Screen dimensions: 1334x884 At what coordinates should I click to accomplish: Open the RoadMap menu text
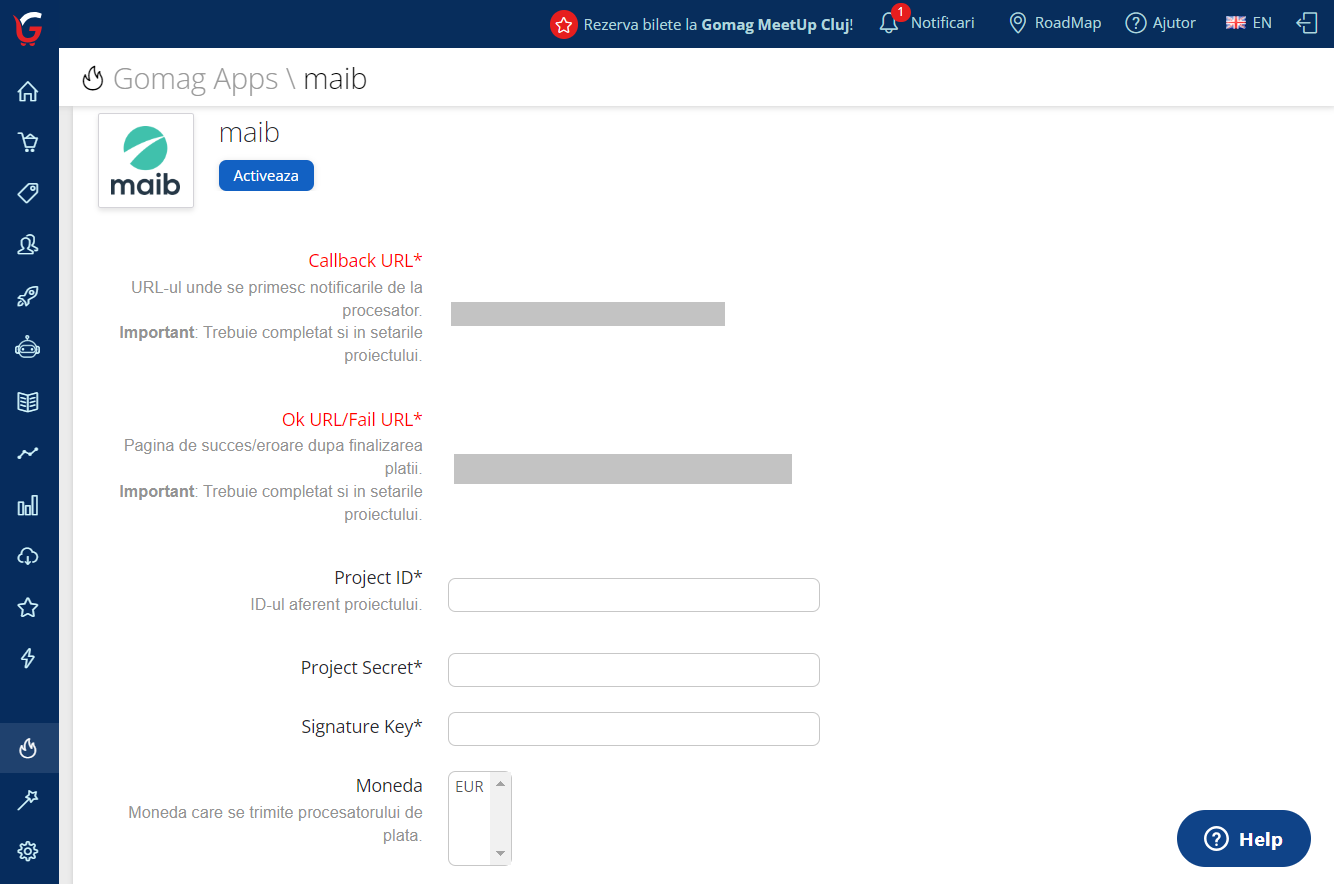click(x=1068, y=23)
